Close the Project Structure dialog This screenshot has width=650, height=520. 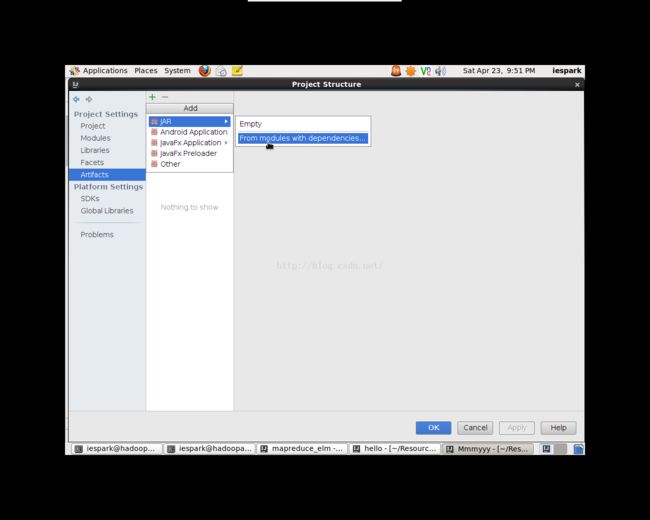(x=577, y=85)
